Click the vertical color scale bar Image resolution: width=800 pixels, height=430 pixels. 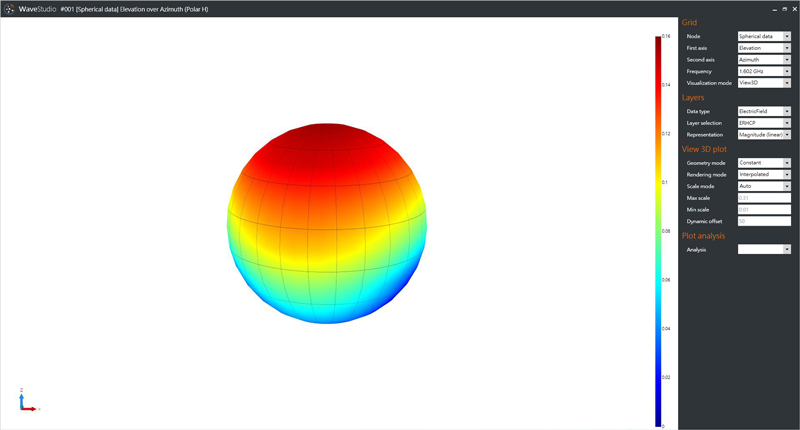(659, 230)
